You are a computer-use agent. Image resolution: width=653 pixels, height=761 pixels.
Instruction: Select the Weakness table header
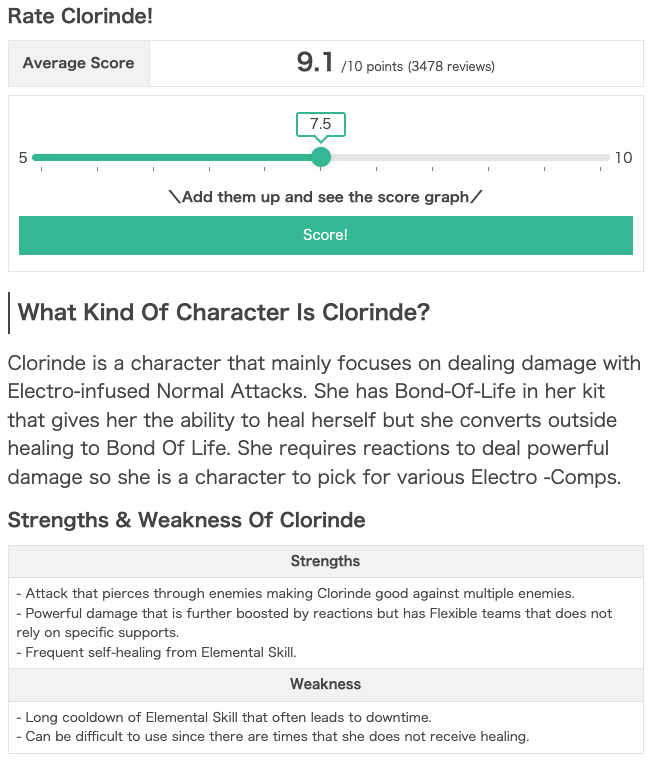coord(325,684)
